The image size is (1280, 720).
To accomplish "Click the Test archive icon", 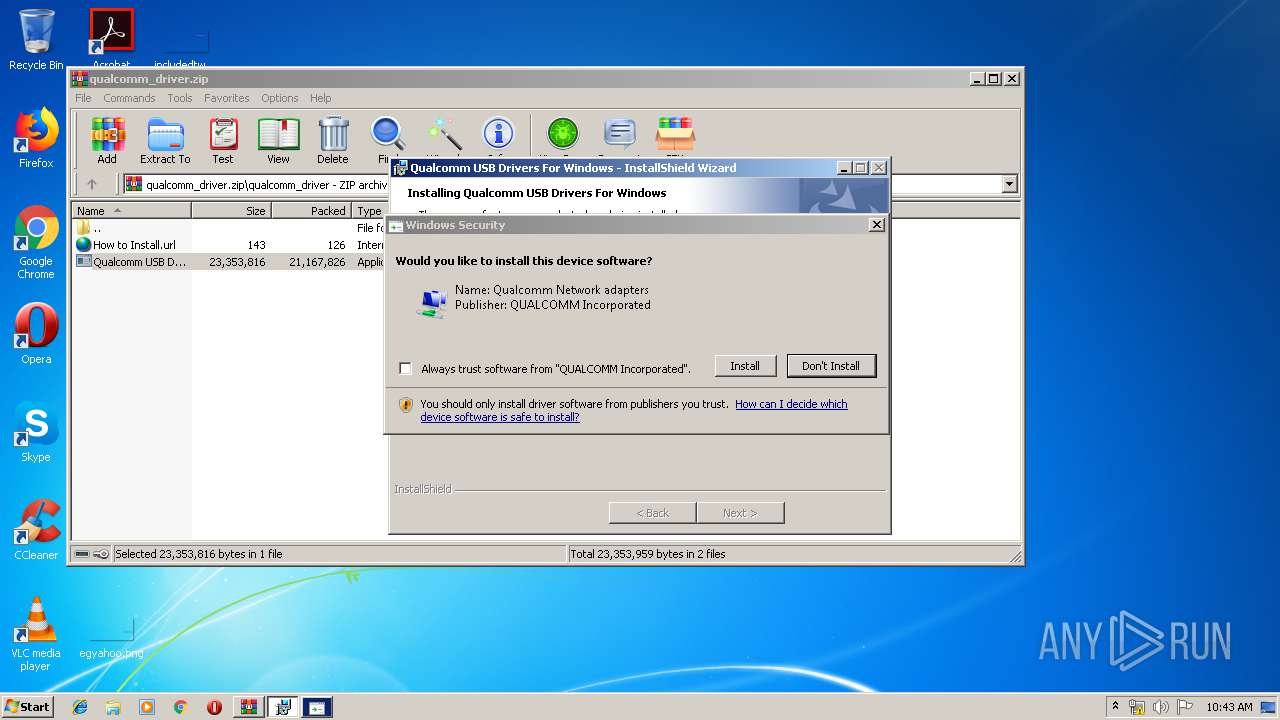I will 223,140.
